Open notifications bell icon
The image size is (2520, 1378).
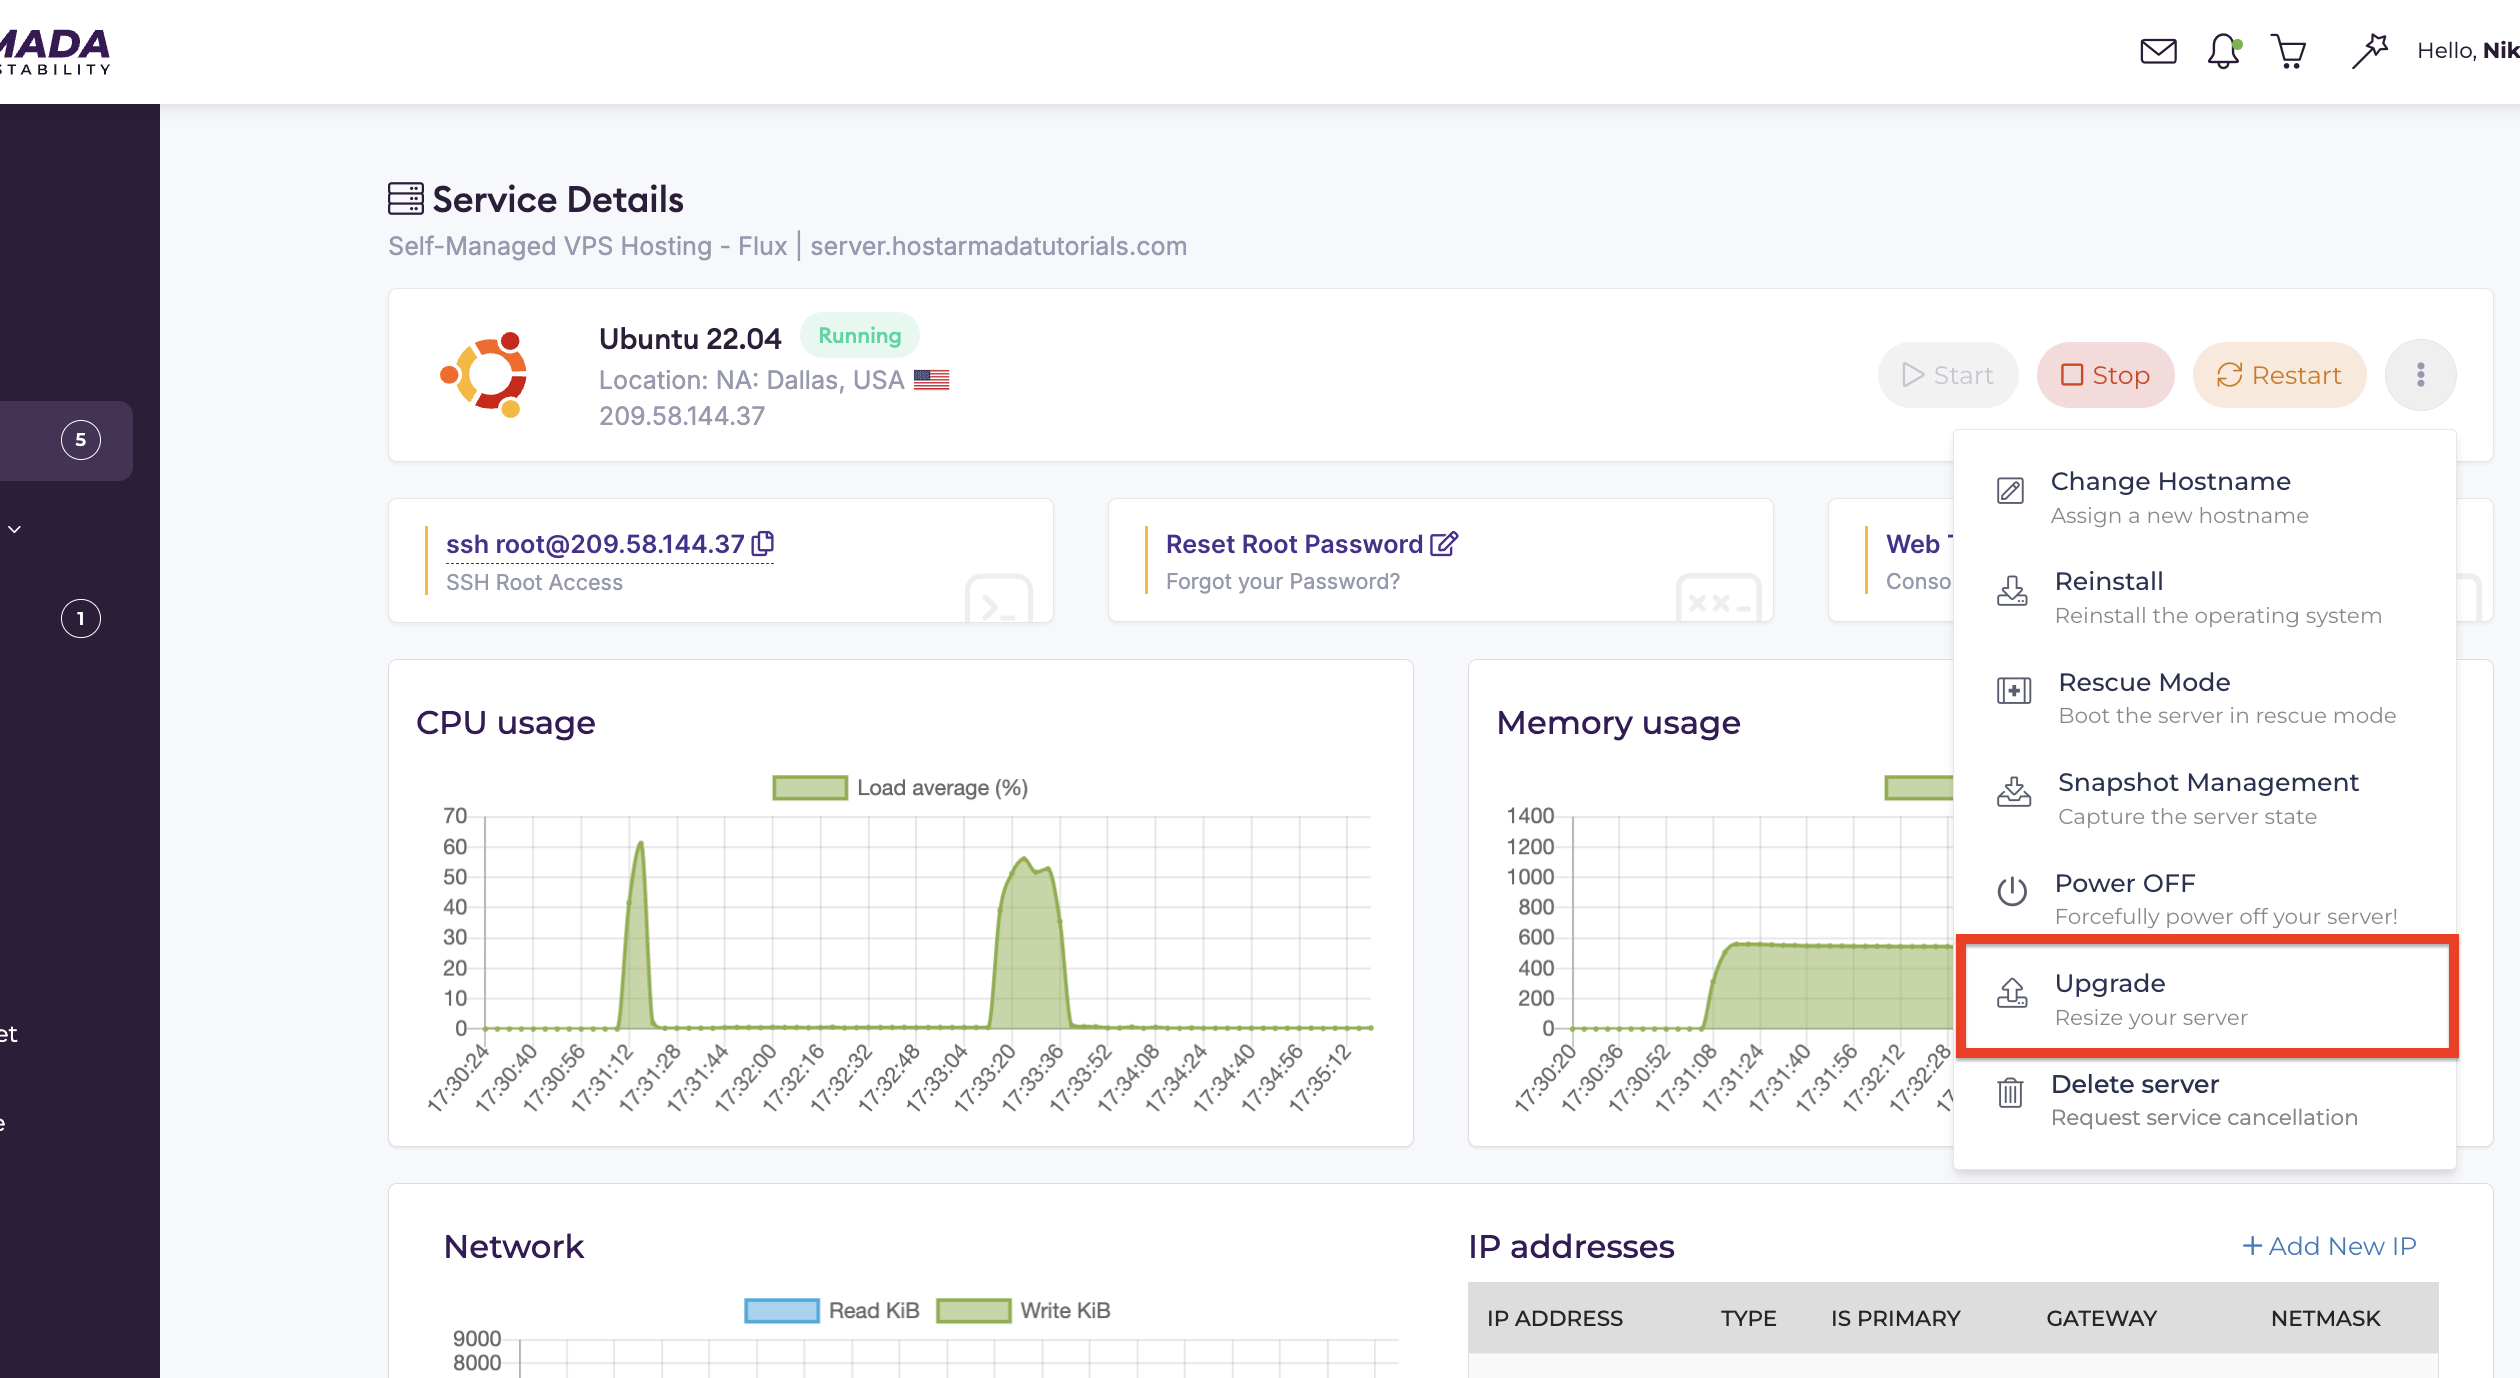pos(2224,51)
